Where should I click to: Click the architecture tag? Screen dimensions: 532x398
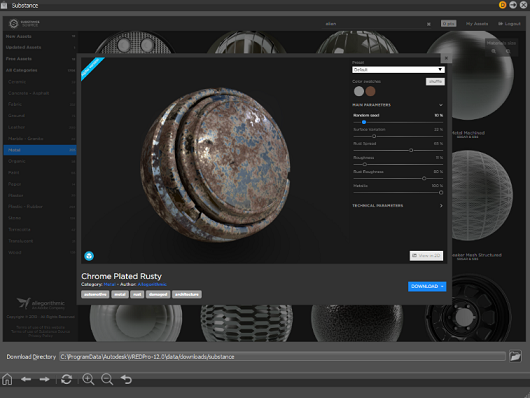[x=187, y=295]
